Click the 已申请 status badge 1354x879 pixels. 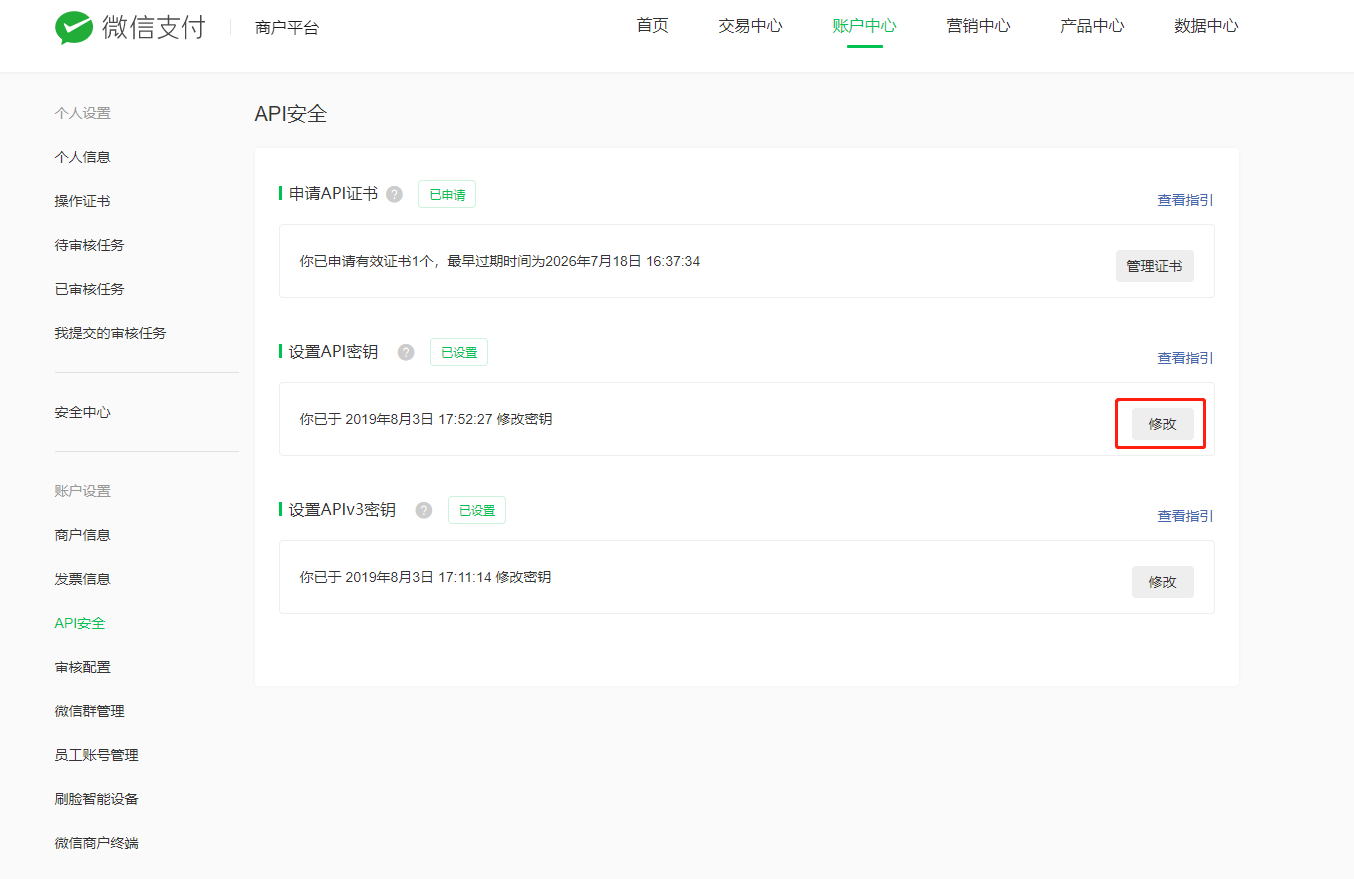[x=447, y=194]
